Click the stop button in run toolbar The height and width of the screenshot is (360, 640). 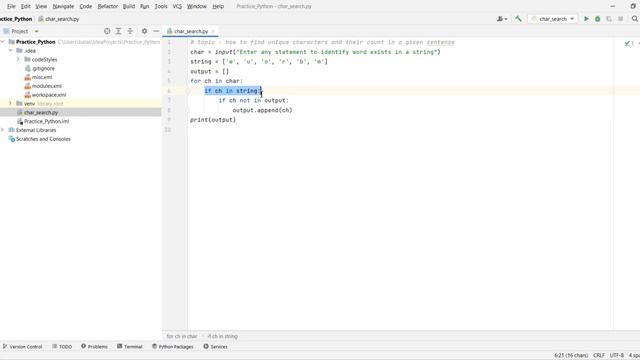(x=620, y=19)
